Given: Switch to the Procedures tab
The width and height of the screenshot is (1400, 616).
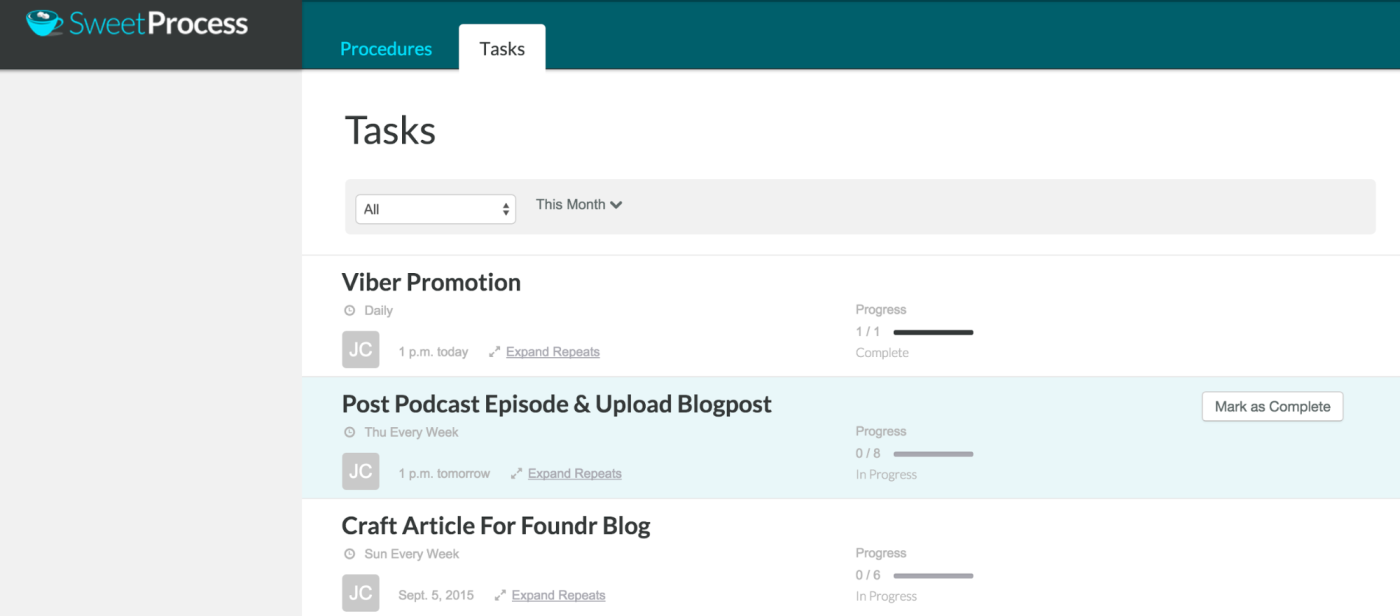Looking at the screenshot, I should [x=386, y=49].
